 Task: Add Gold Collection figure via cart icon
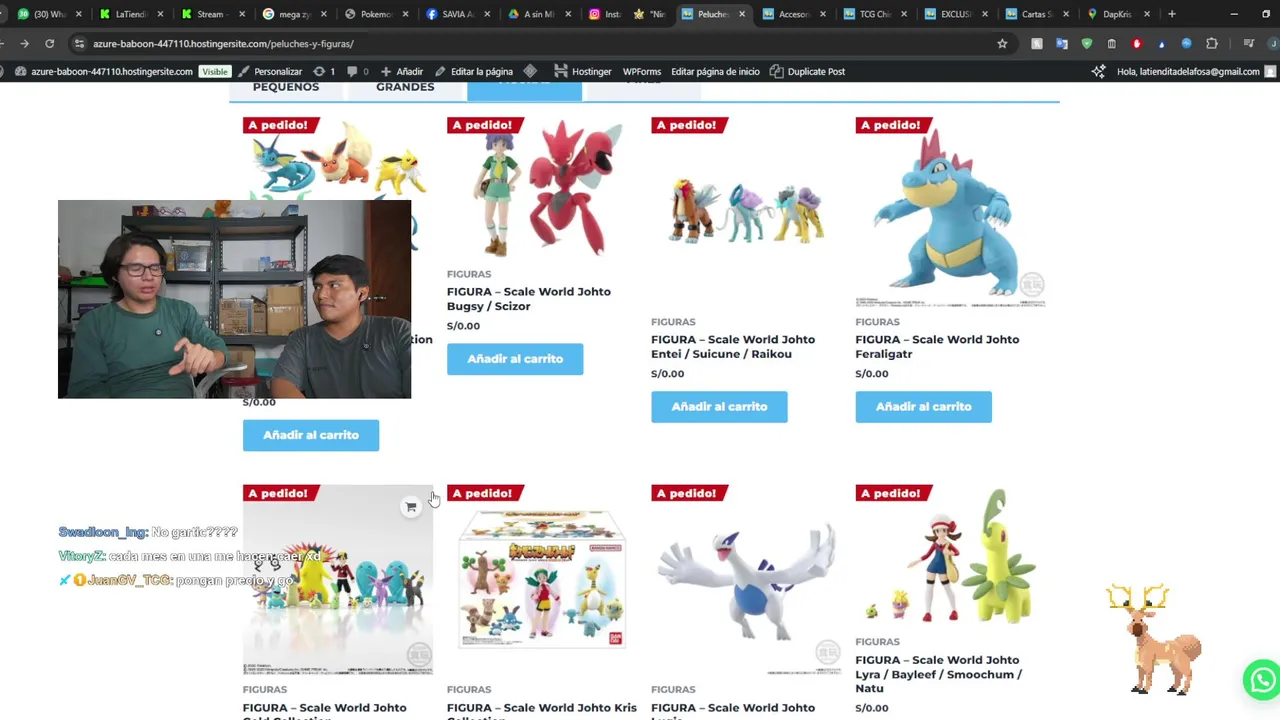410,507
